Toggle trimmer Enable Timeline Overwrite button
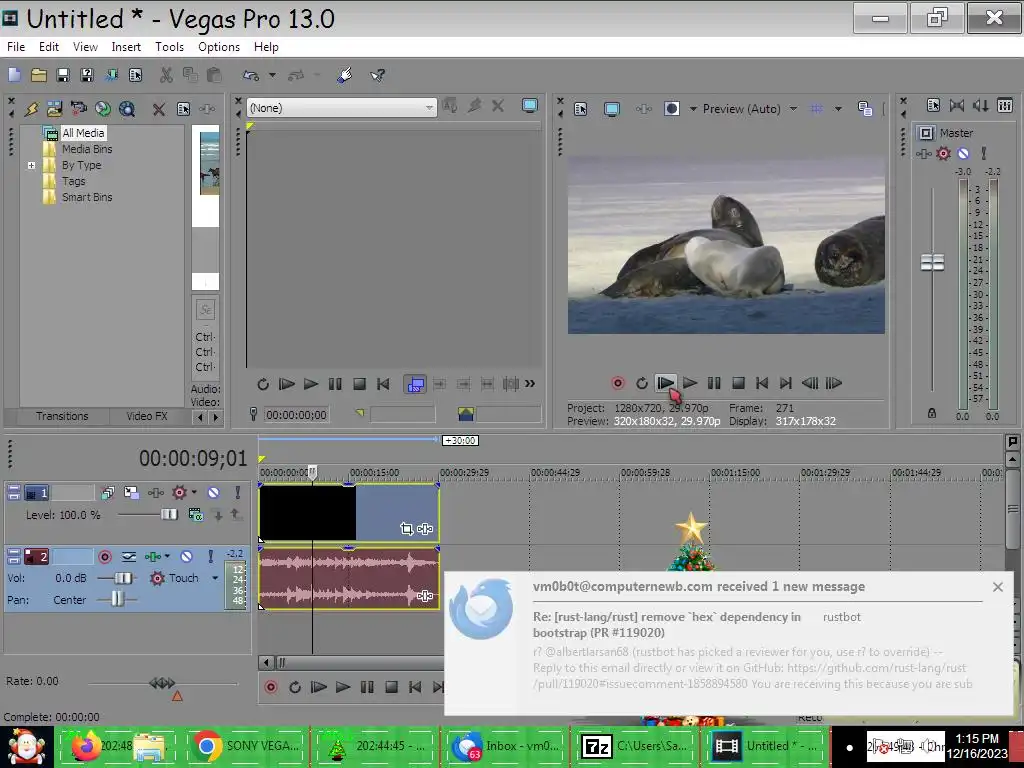Image resolution: width=1024 pixels, height=768 pixels. click(x=415, y=384)
